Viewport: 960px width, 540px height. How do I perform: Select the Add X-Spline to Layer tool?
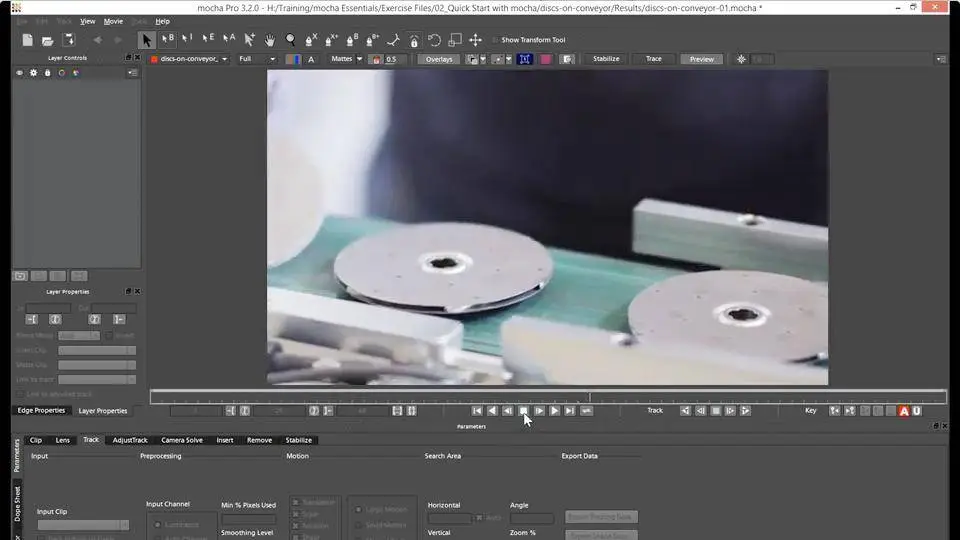coord(331,40)
